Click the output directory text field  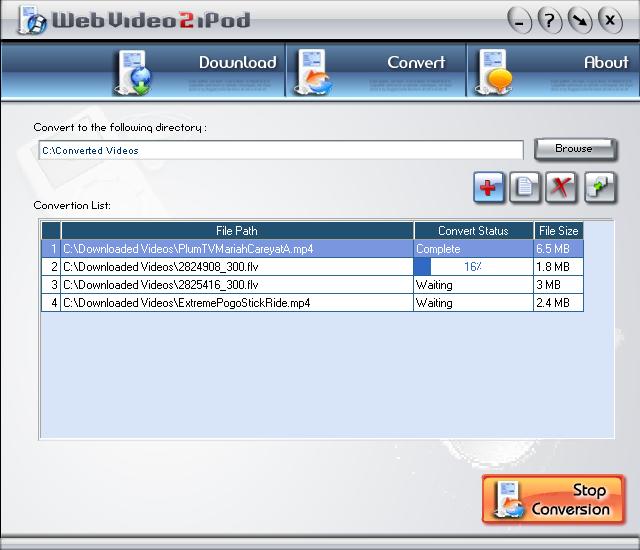(281, 150)
